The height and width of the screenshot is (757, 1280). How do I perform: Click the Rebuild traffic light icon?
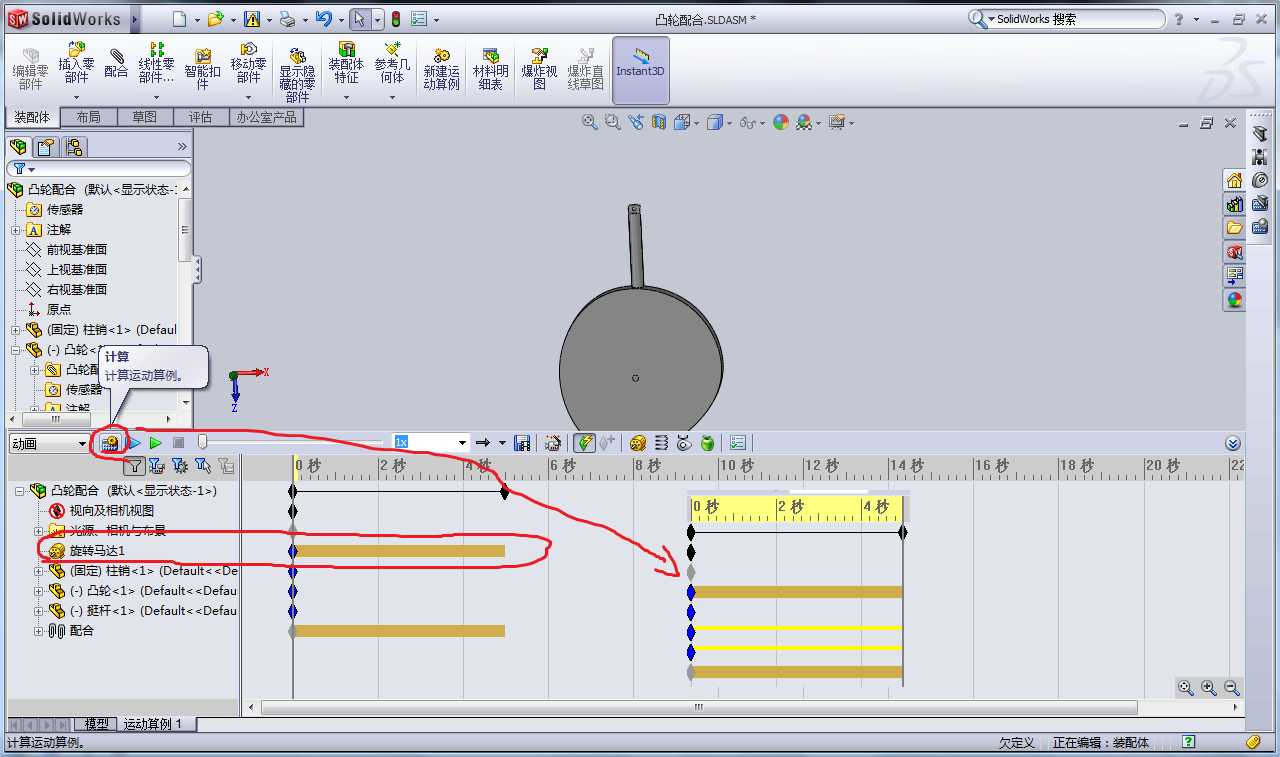pos(395,19)
